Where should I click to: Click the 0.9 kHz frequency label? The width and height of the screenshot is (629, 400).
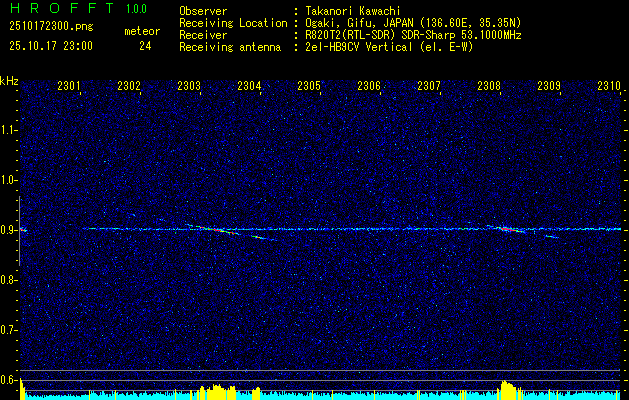[x=8, y=230]
